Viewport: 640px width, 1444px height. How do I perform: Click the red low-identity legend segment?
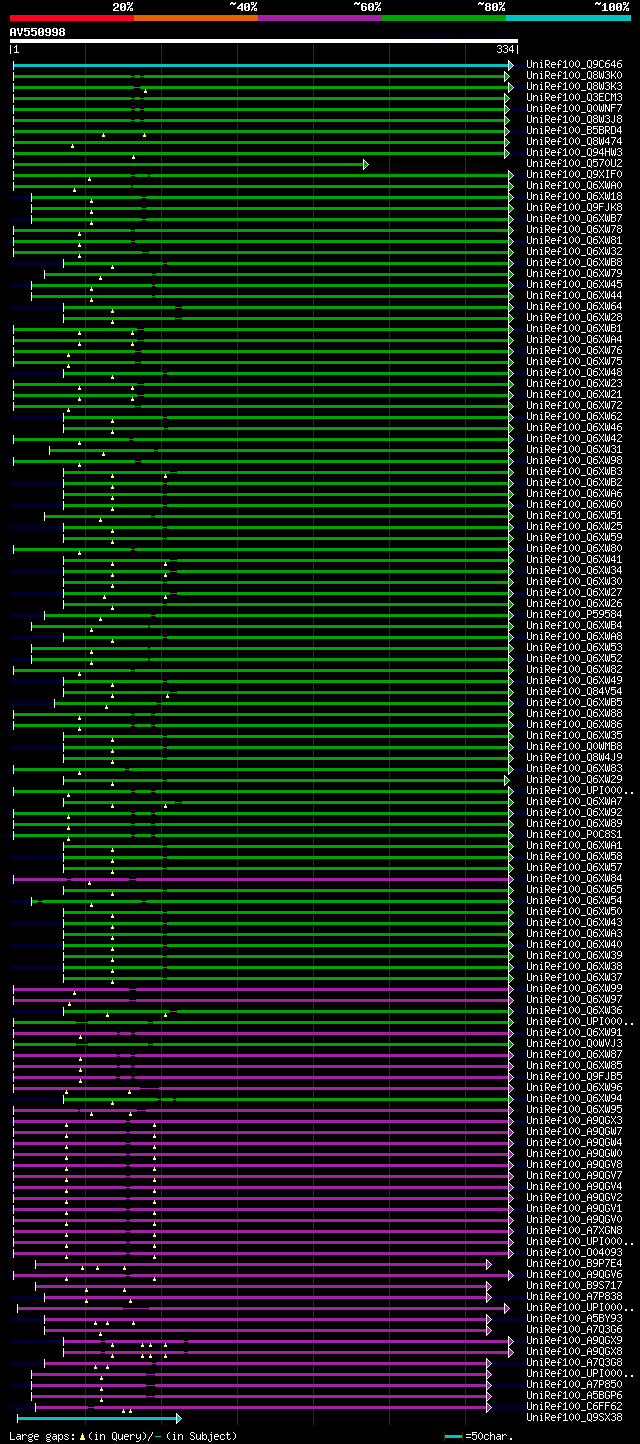coord(72,18)
